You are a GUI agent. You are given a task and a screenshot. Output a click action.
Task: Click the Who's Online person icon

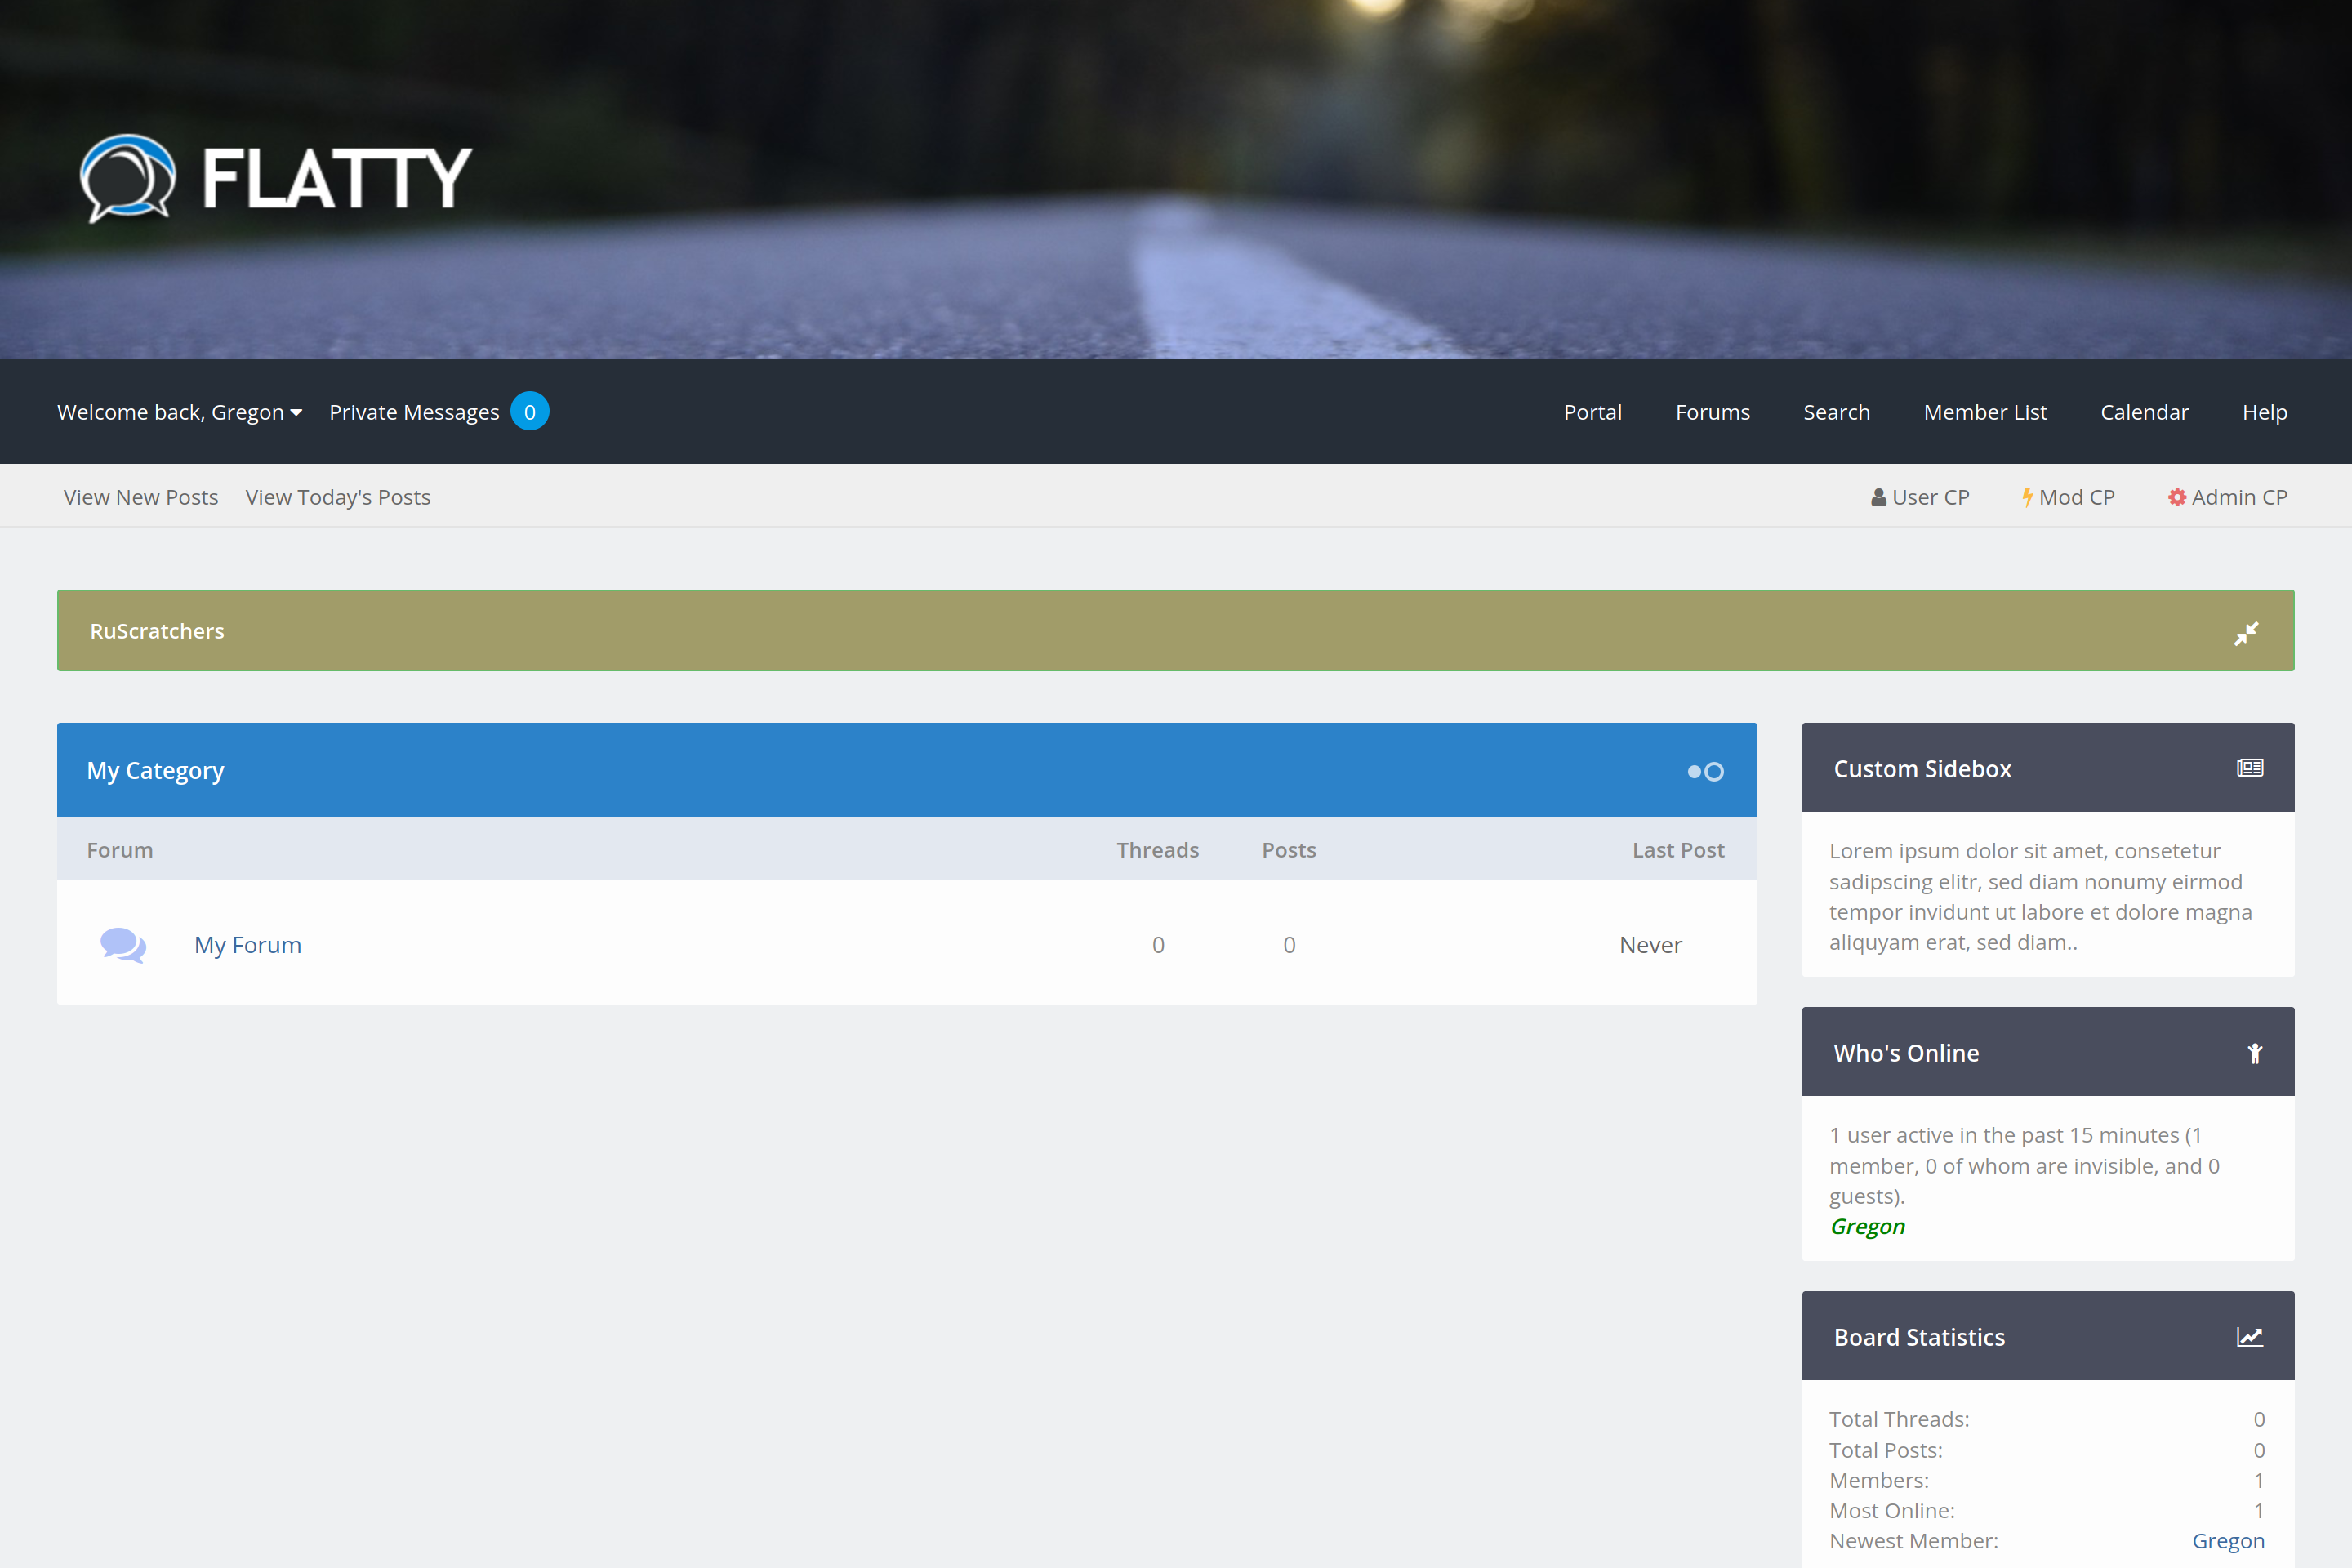(2254, 1053)
